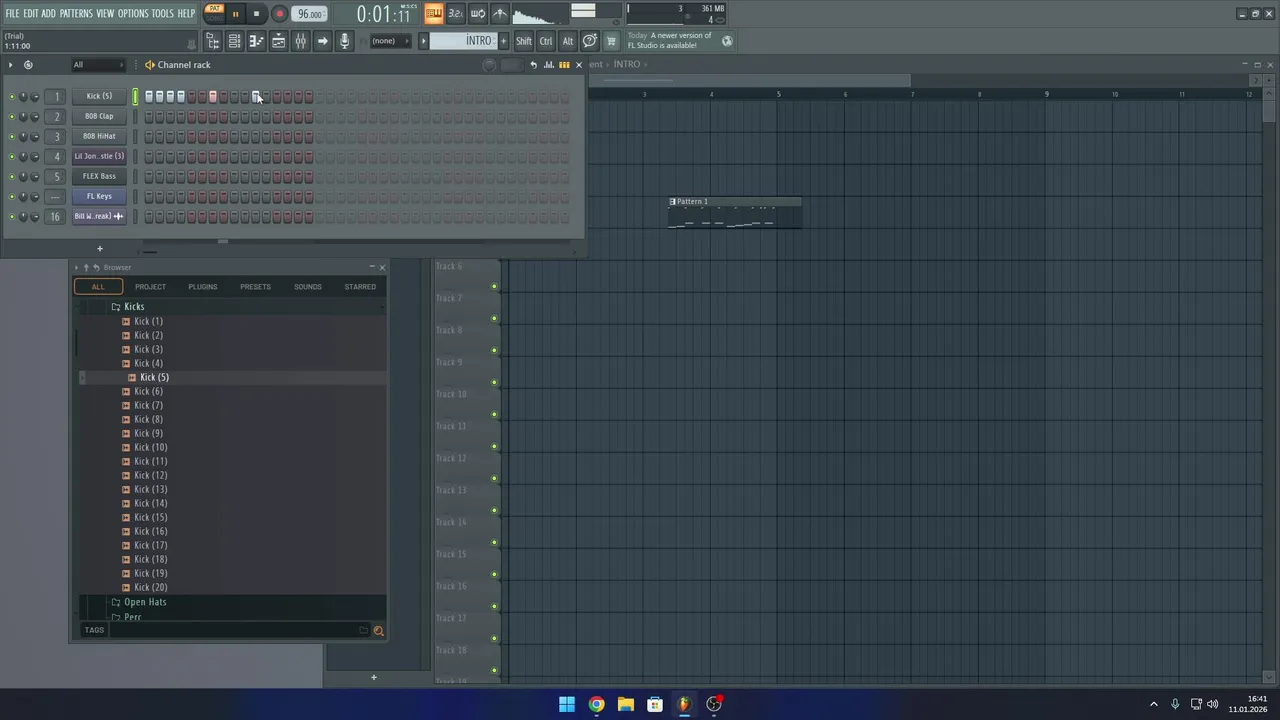Image resolution: width=1280 pixels, height=720 pixels.
Task: Switch Browser to the PLUGINS tab
Action: [x=202, y=287]
